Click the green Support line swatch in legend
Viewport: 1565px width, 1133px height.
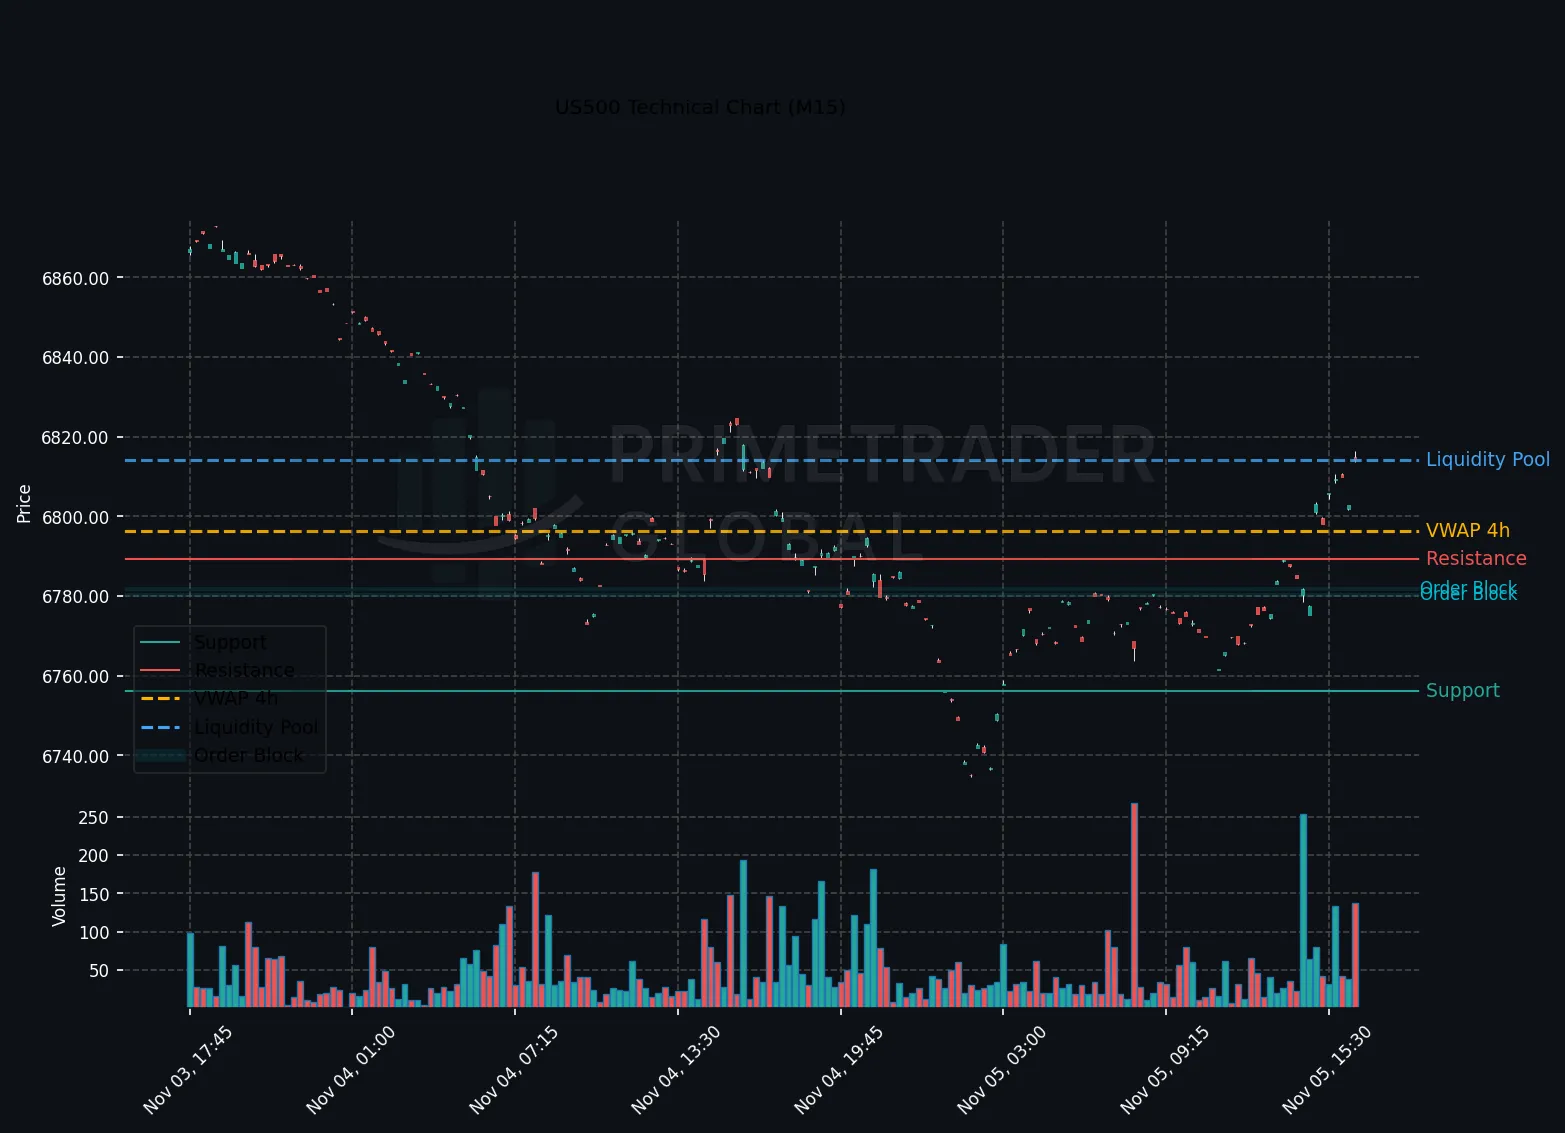click(160, 642)
